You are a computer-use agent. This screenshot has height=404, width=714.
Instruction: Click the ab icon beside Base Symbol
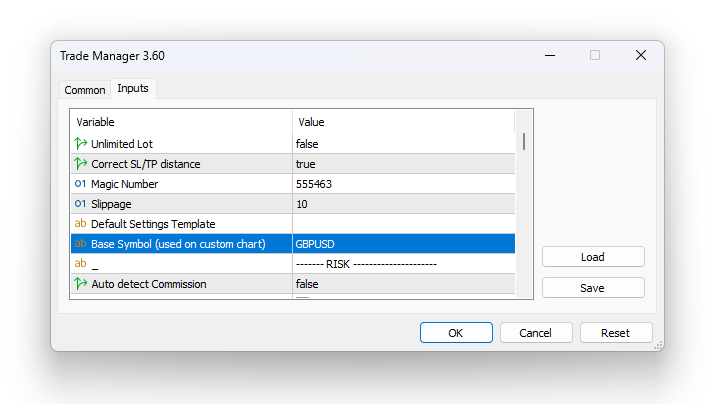[x=80, y=244]
